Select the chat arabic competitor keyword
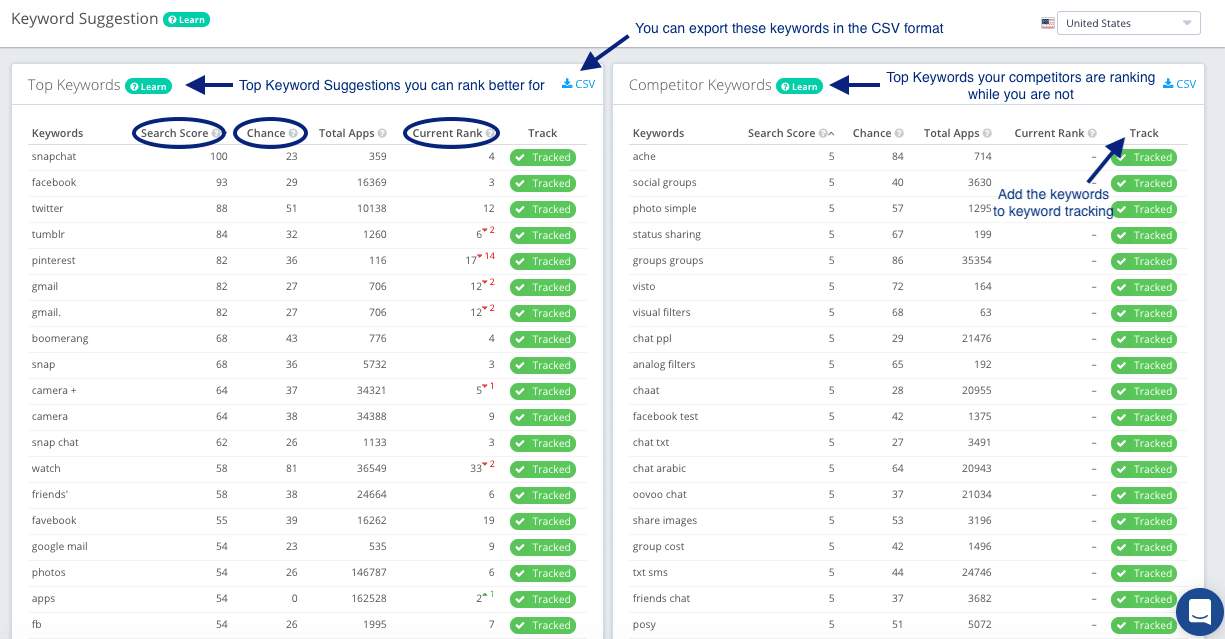Screen dimensions: 1225x639 coord(660,469)
